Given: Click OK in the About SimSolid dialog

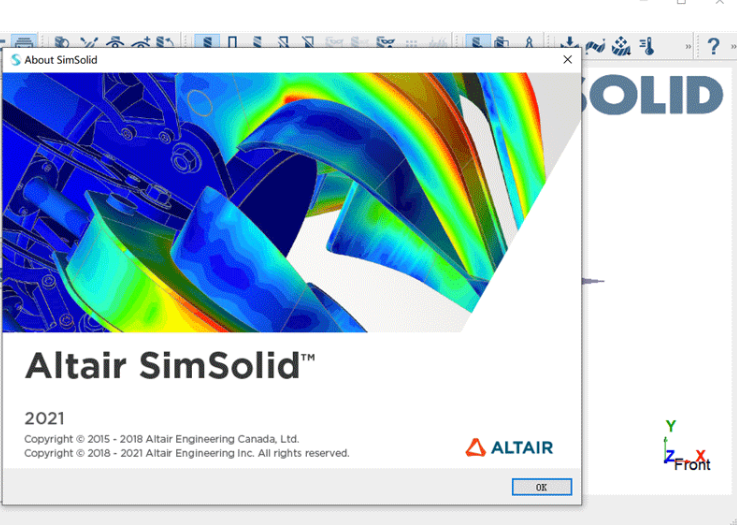Looking at the screenshot, I should click(x=541, y=487).
